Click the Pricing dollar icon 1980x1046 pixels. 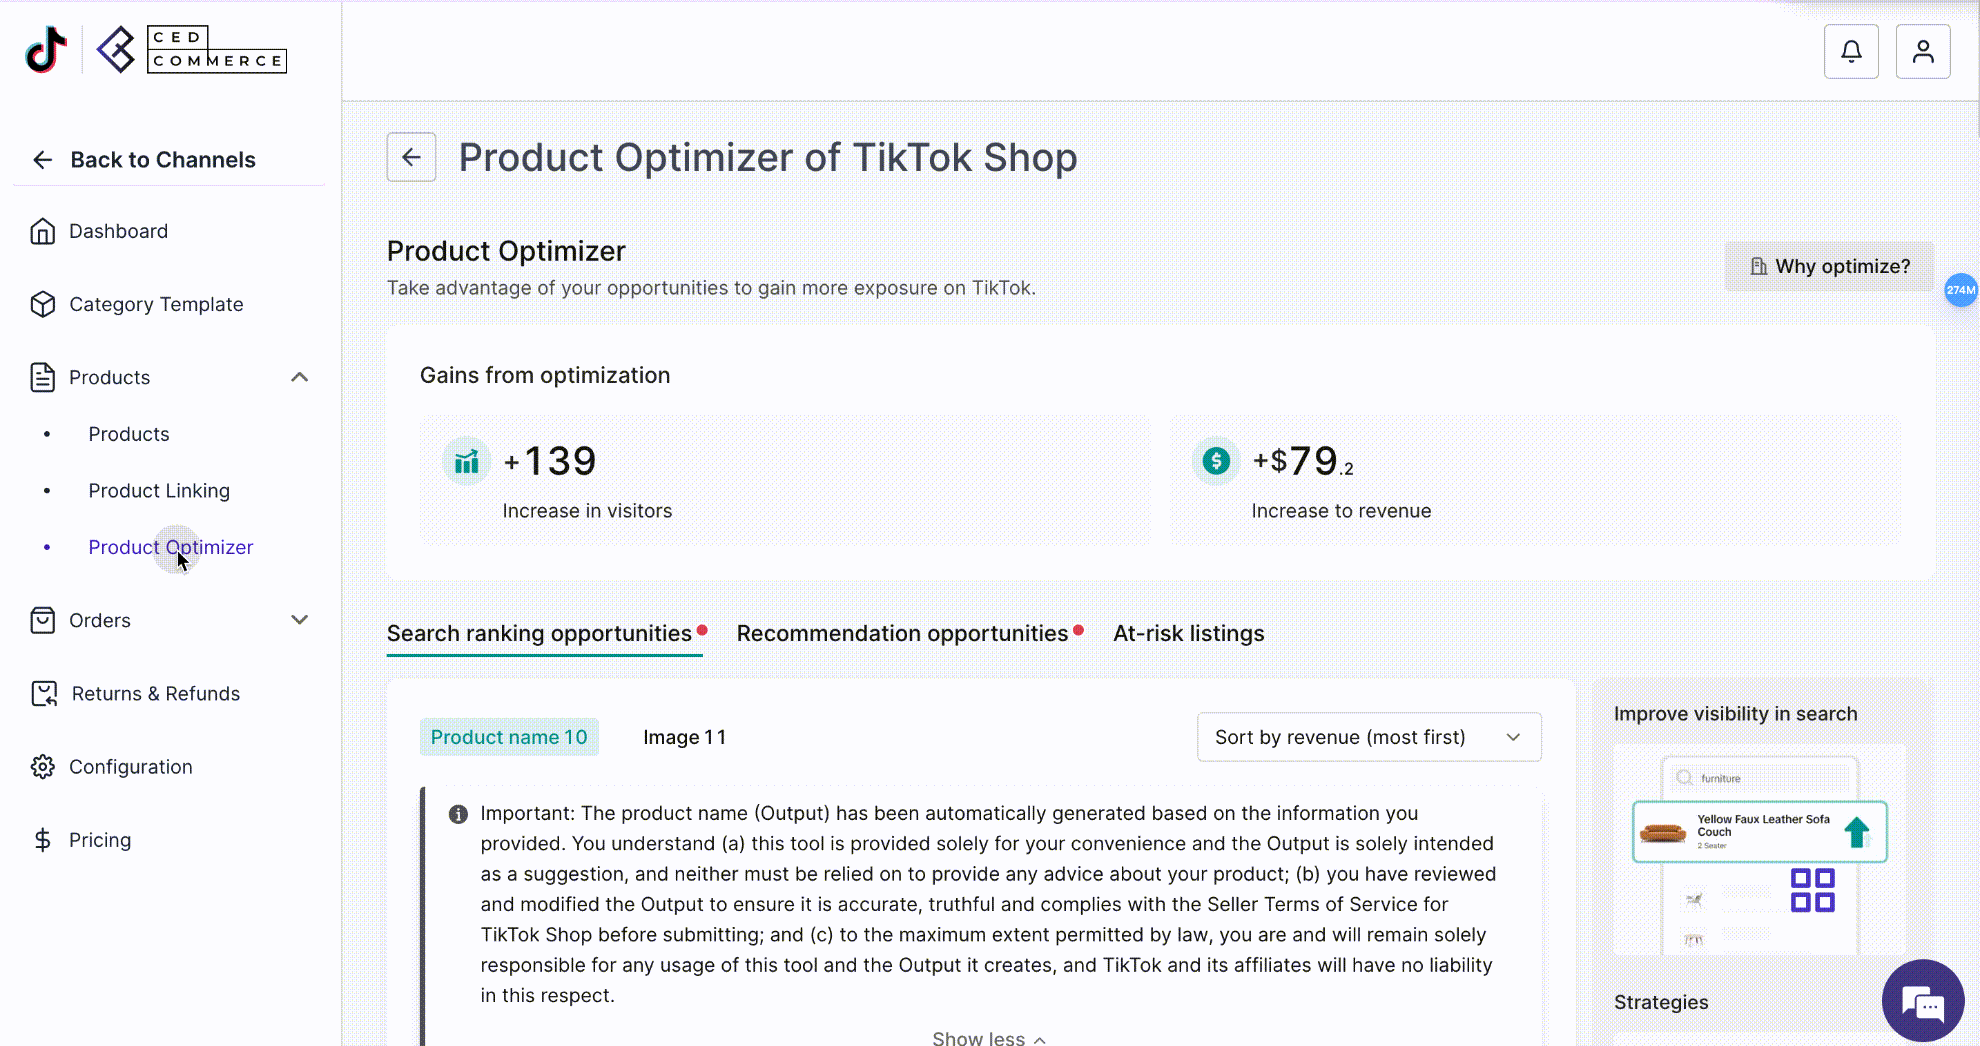(42, 840)
